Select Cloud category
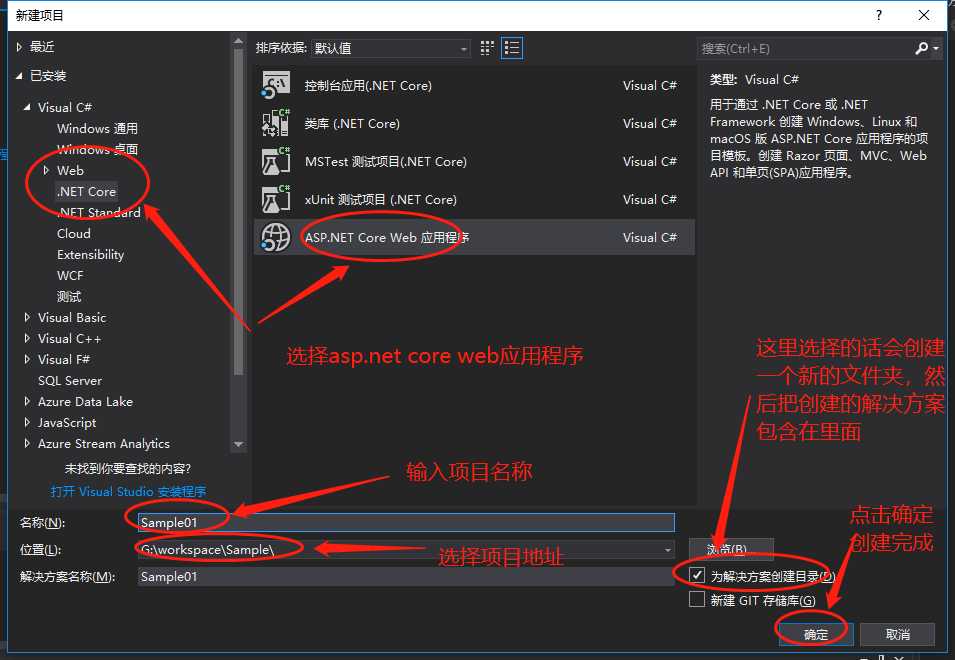The height and width of the screenshot is (660, 955). click(74, 233)
